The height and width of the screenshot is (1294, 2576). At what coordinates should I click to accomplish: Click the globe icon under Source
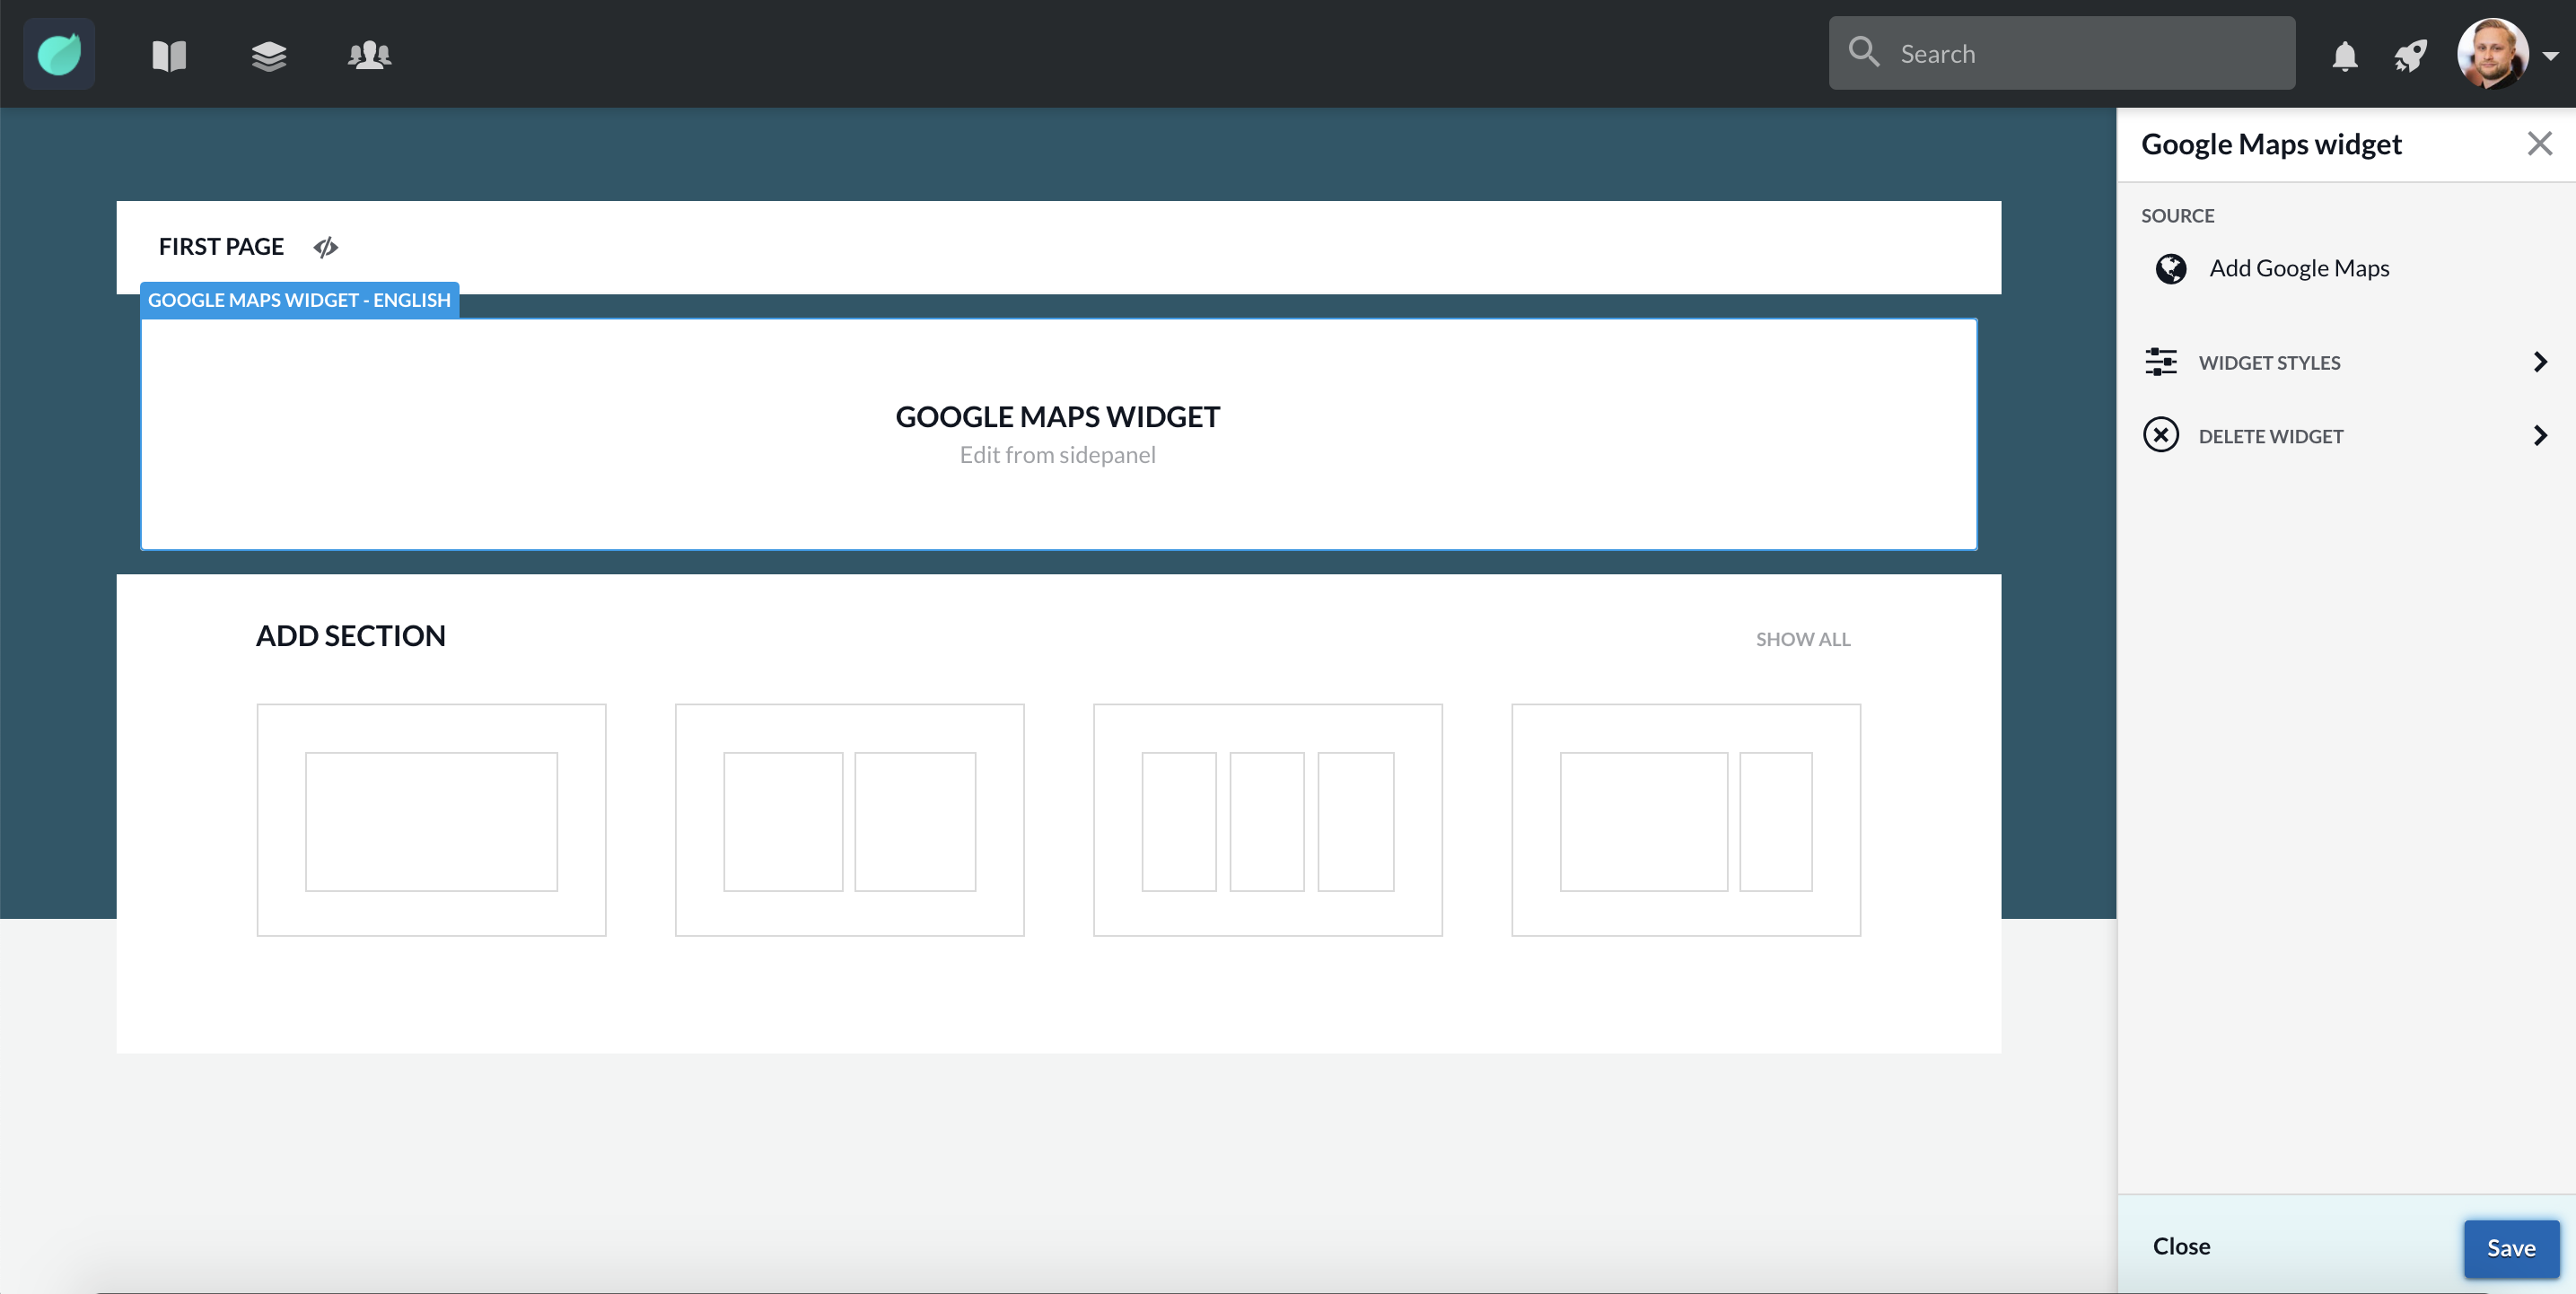pyautogui.click(x=2171, y=269)
